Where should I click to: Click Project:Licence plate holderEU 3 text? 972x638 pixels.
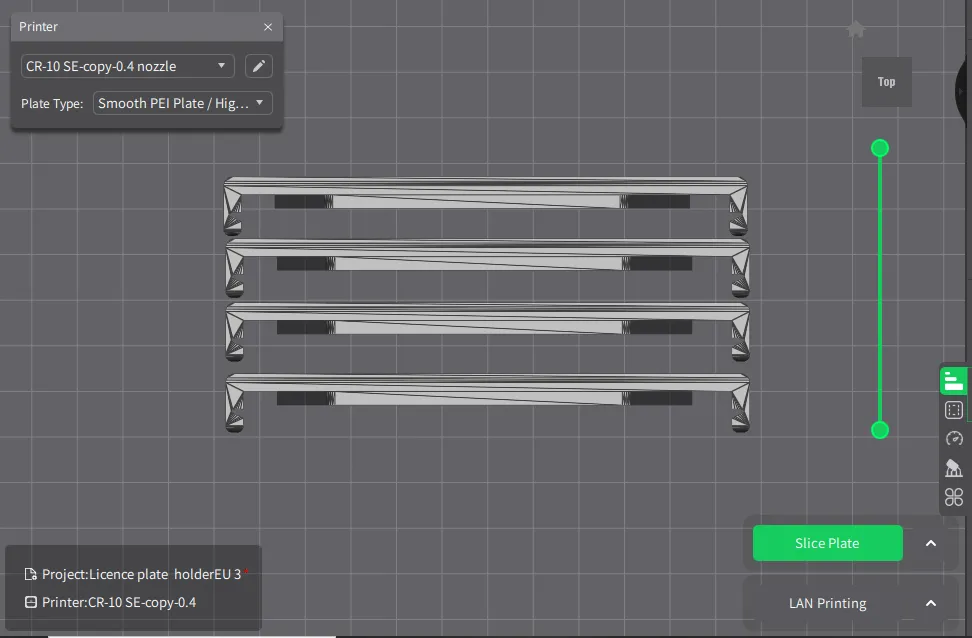point(141,574)
